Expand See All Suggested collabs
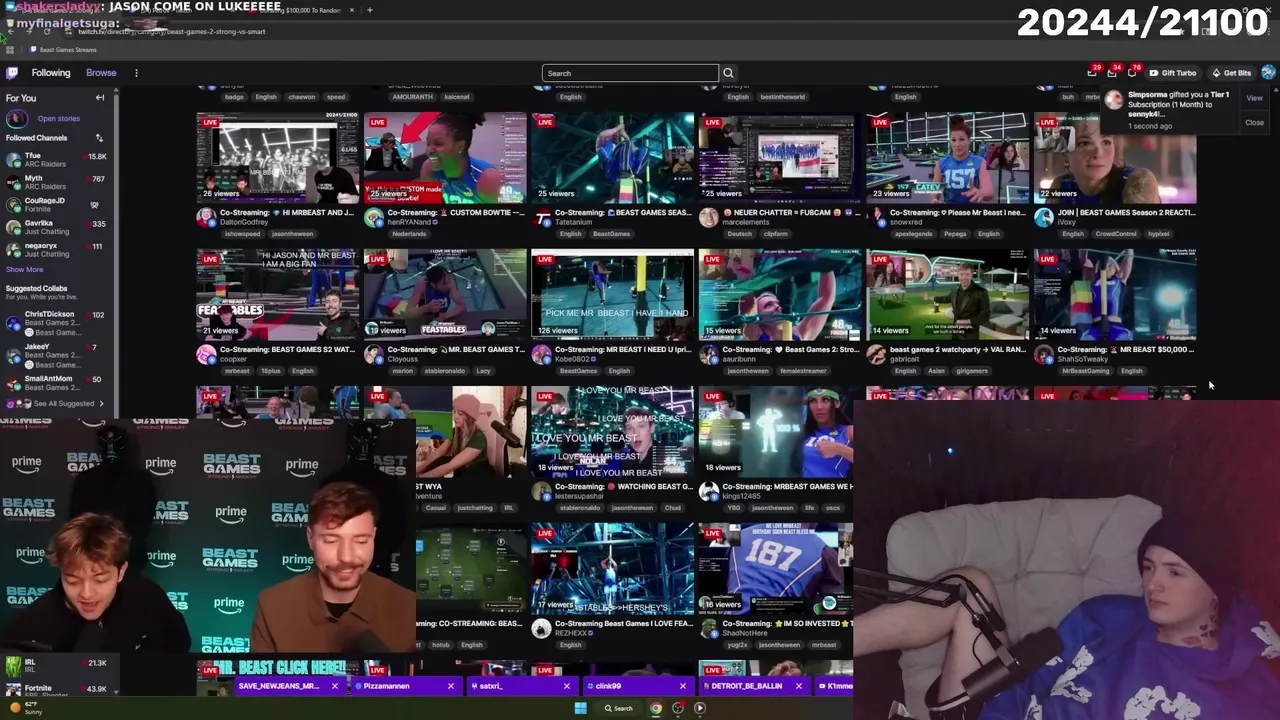The width and height of the screenshot is (1280, 720). point(64,403)
